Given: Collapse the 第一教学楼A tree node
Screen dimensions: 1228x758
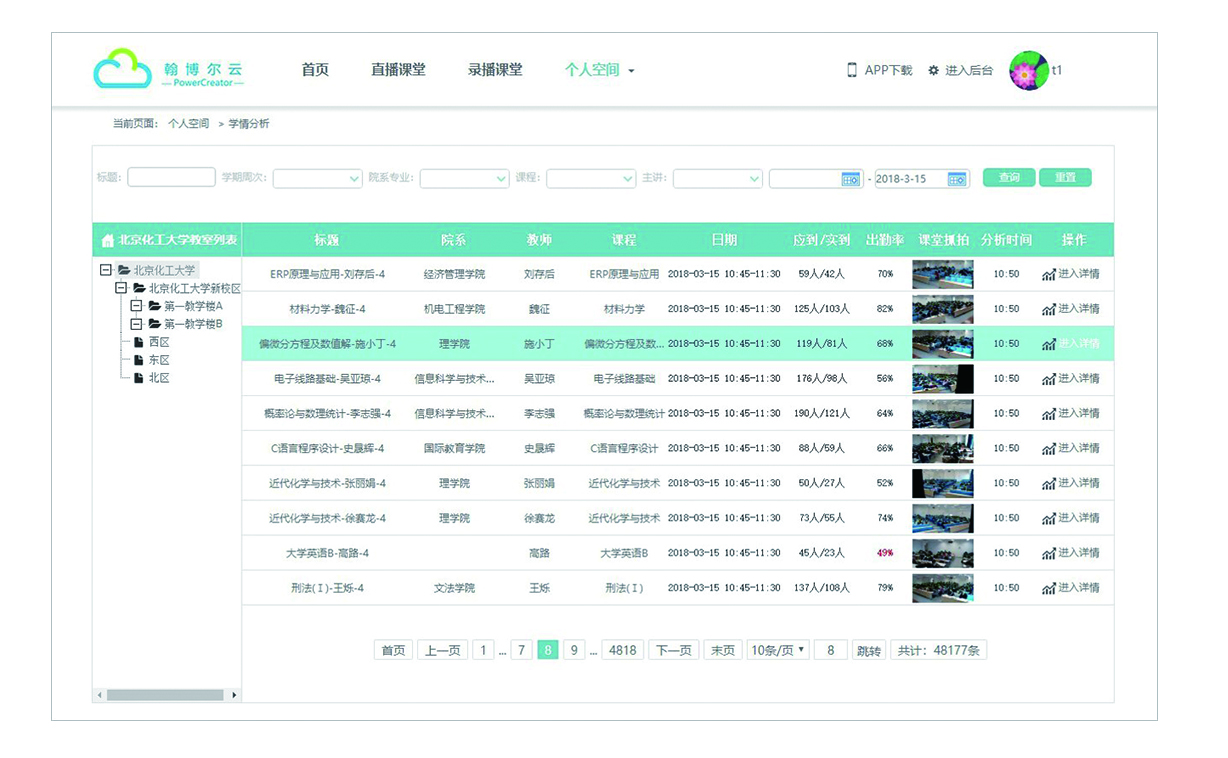Looking at the screenshot, I should click(137, 306).
